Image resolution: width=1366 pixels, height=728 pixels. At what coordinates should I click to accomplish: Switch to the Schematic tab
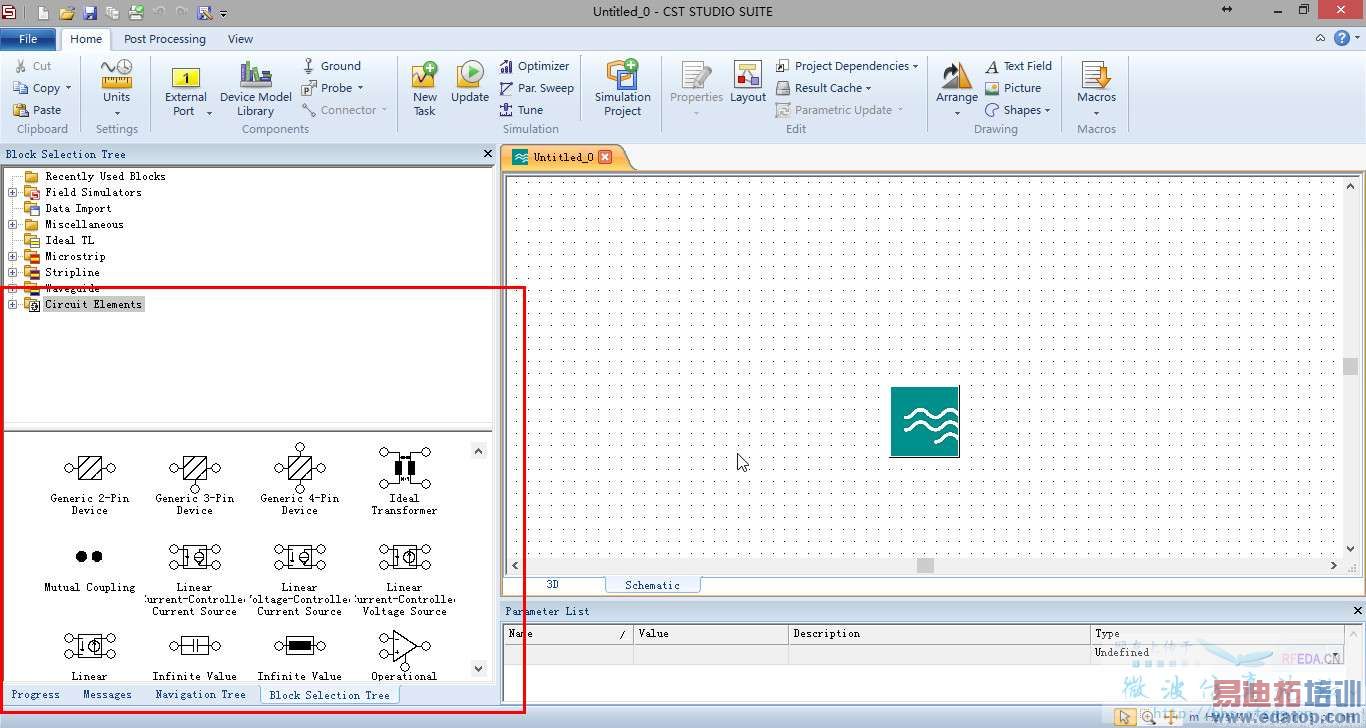pos(652,585)
